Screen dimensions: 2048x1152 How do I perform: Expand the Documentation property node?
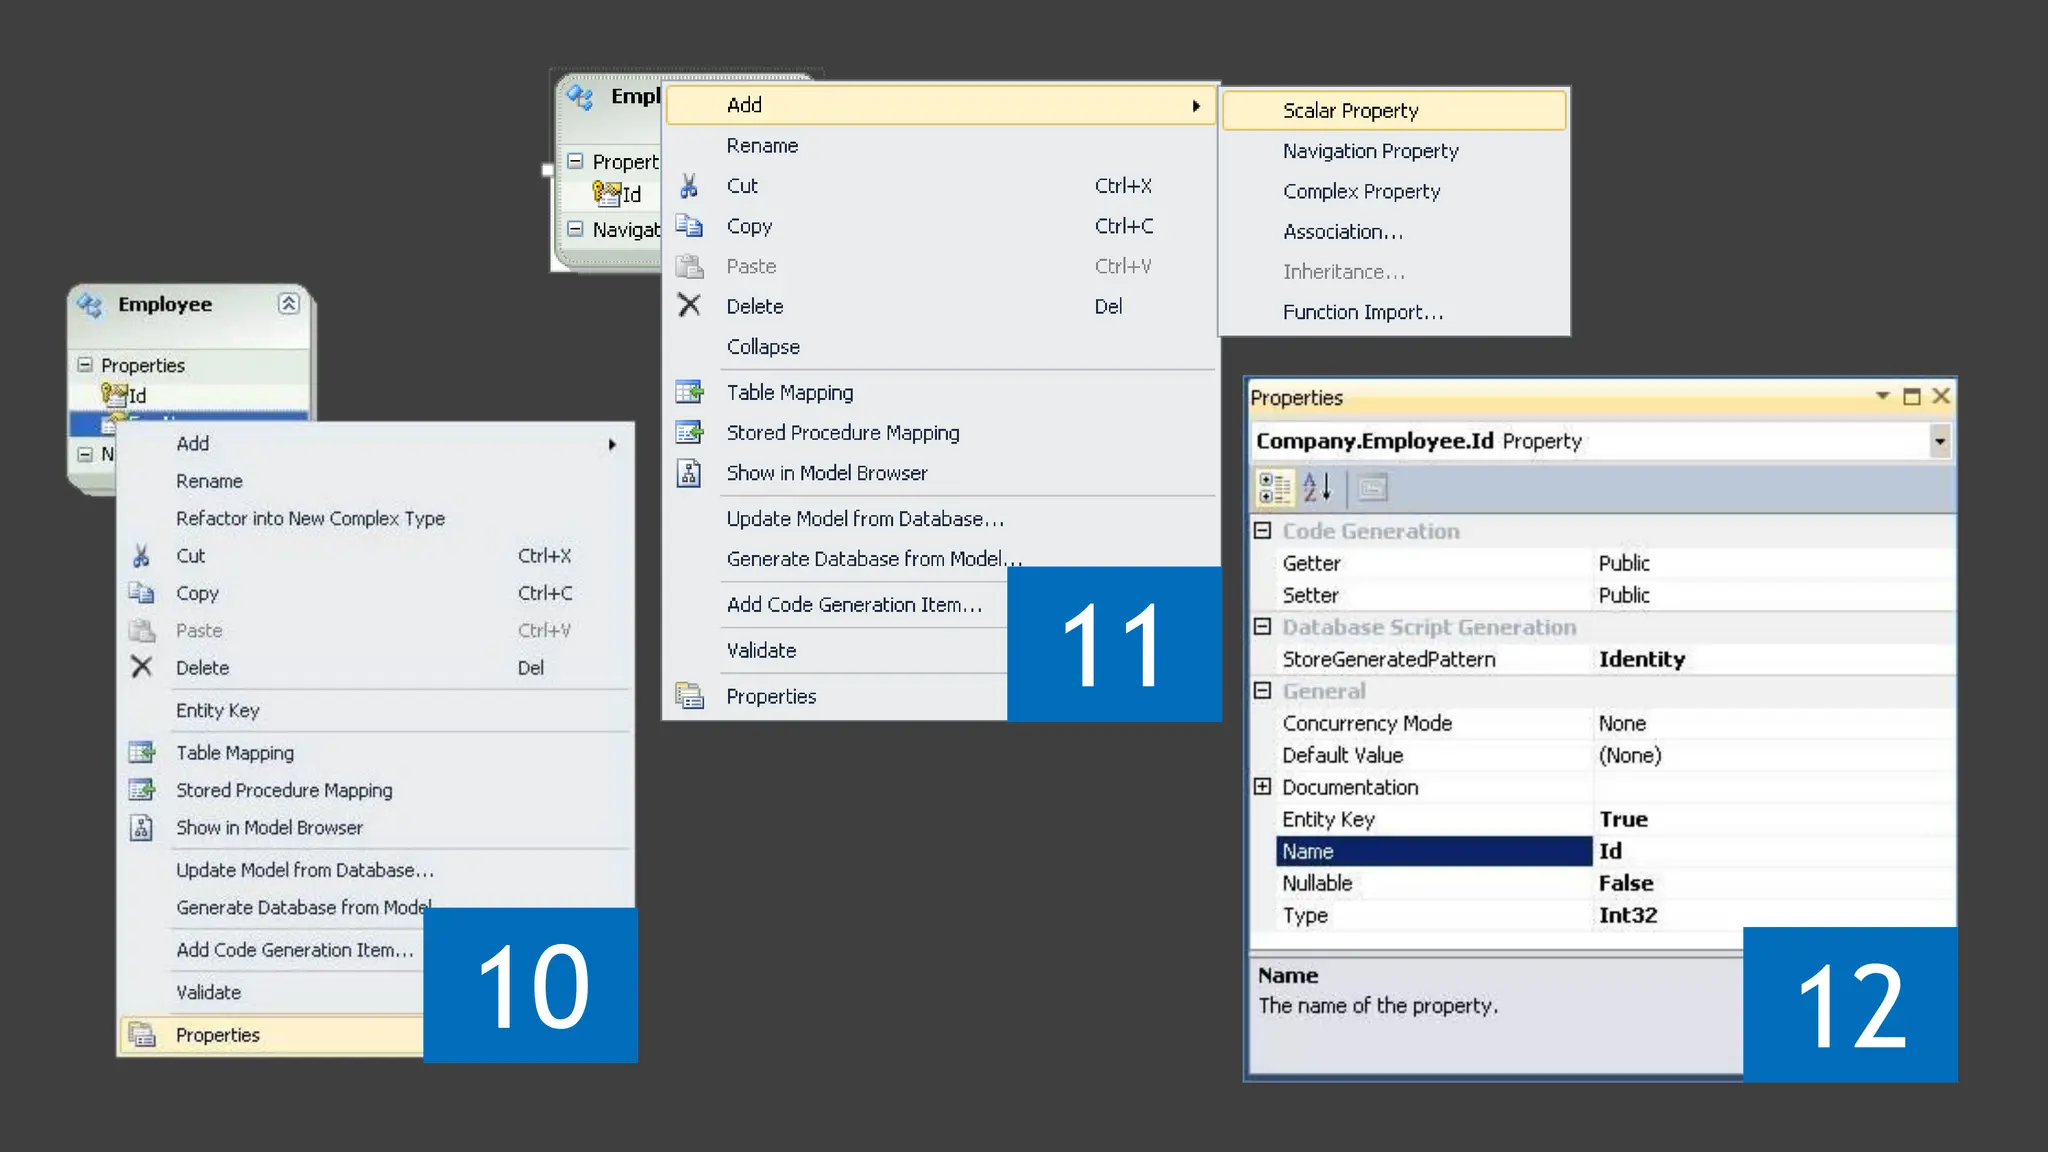[x=1262, y=787]
